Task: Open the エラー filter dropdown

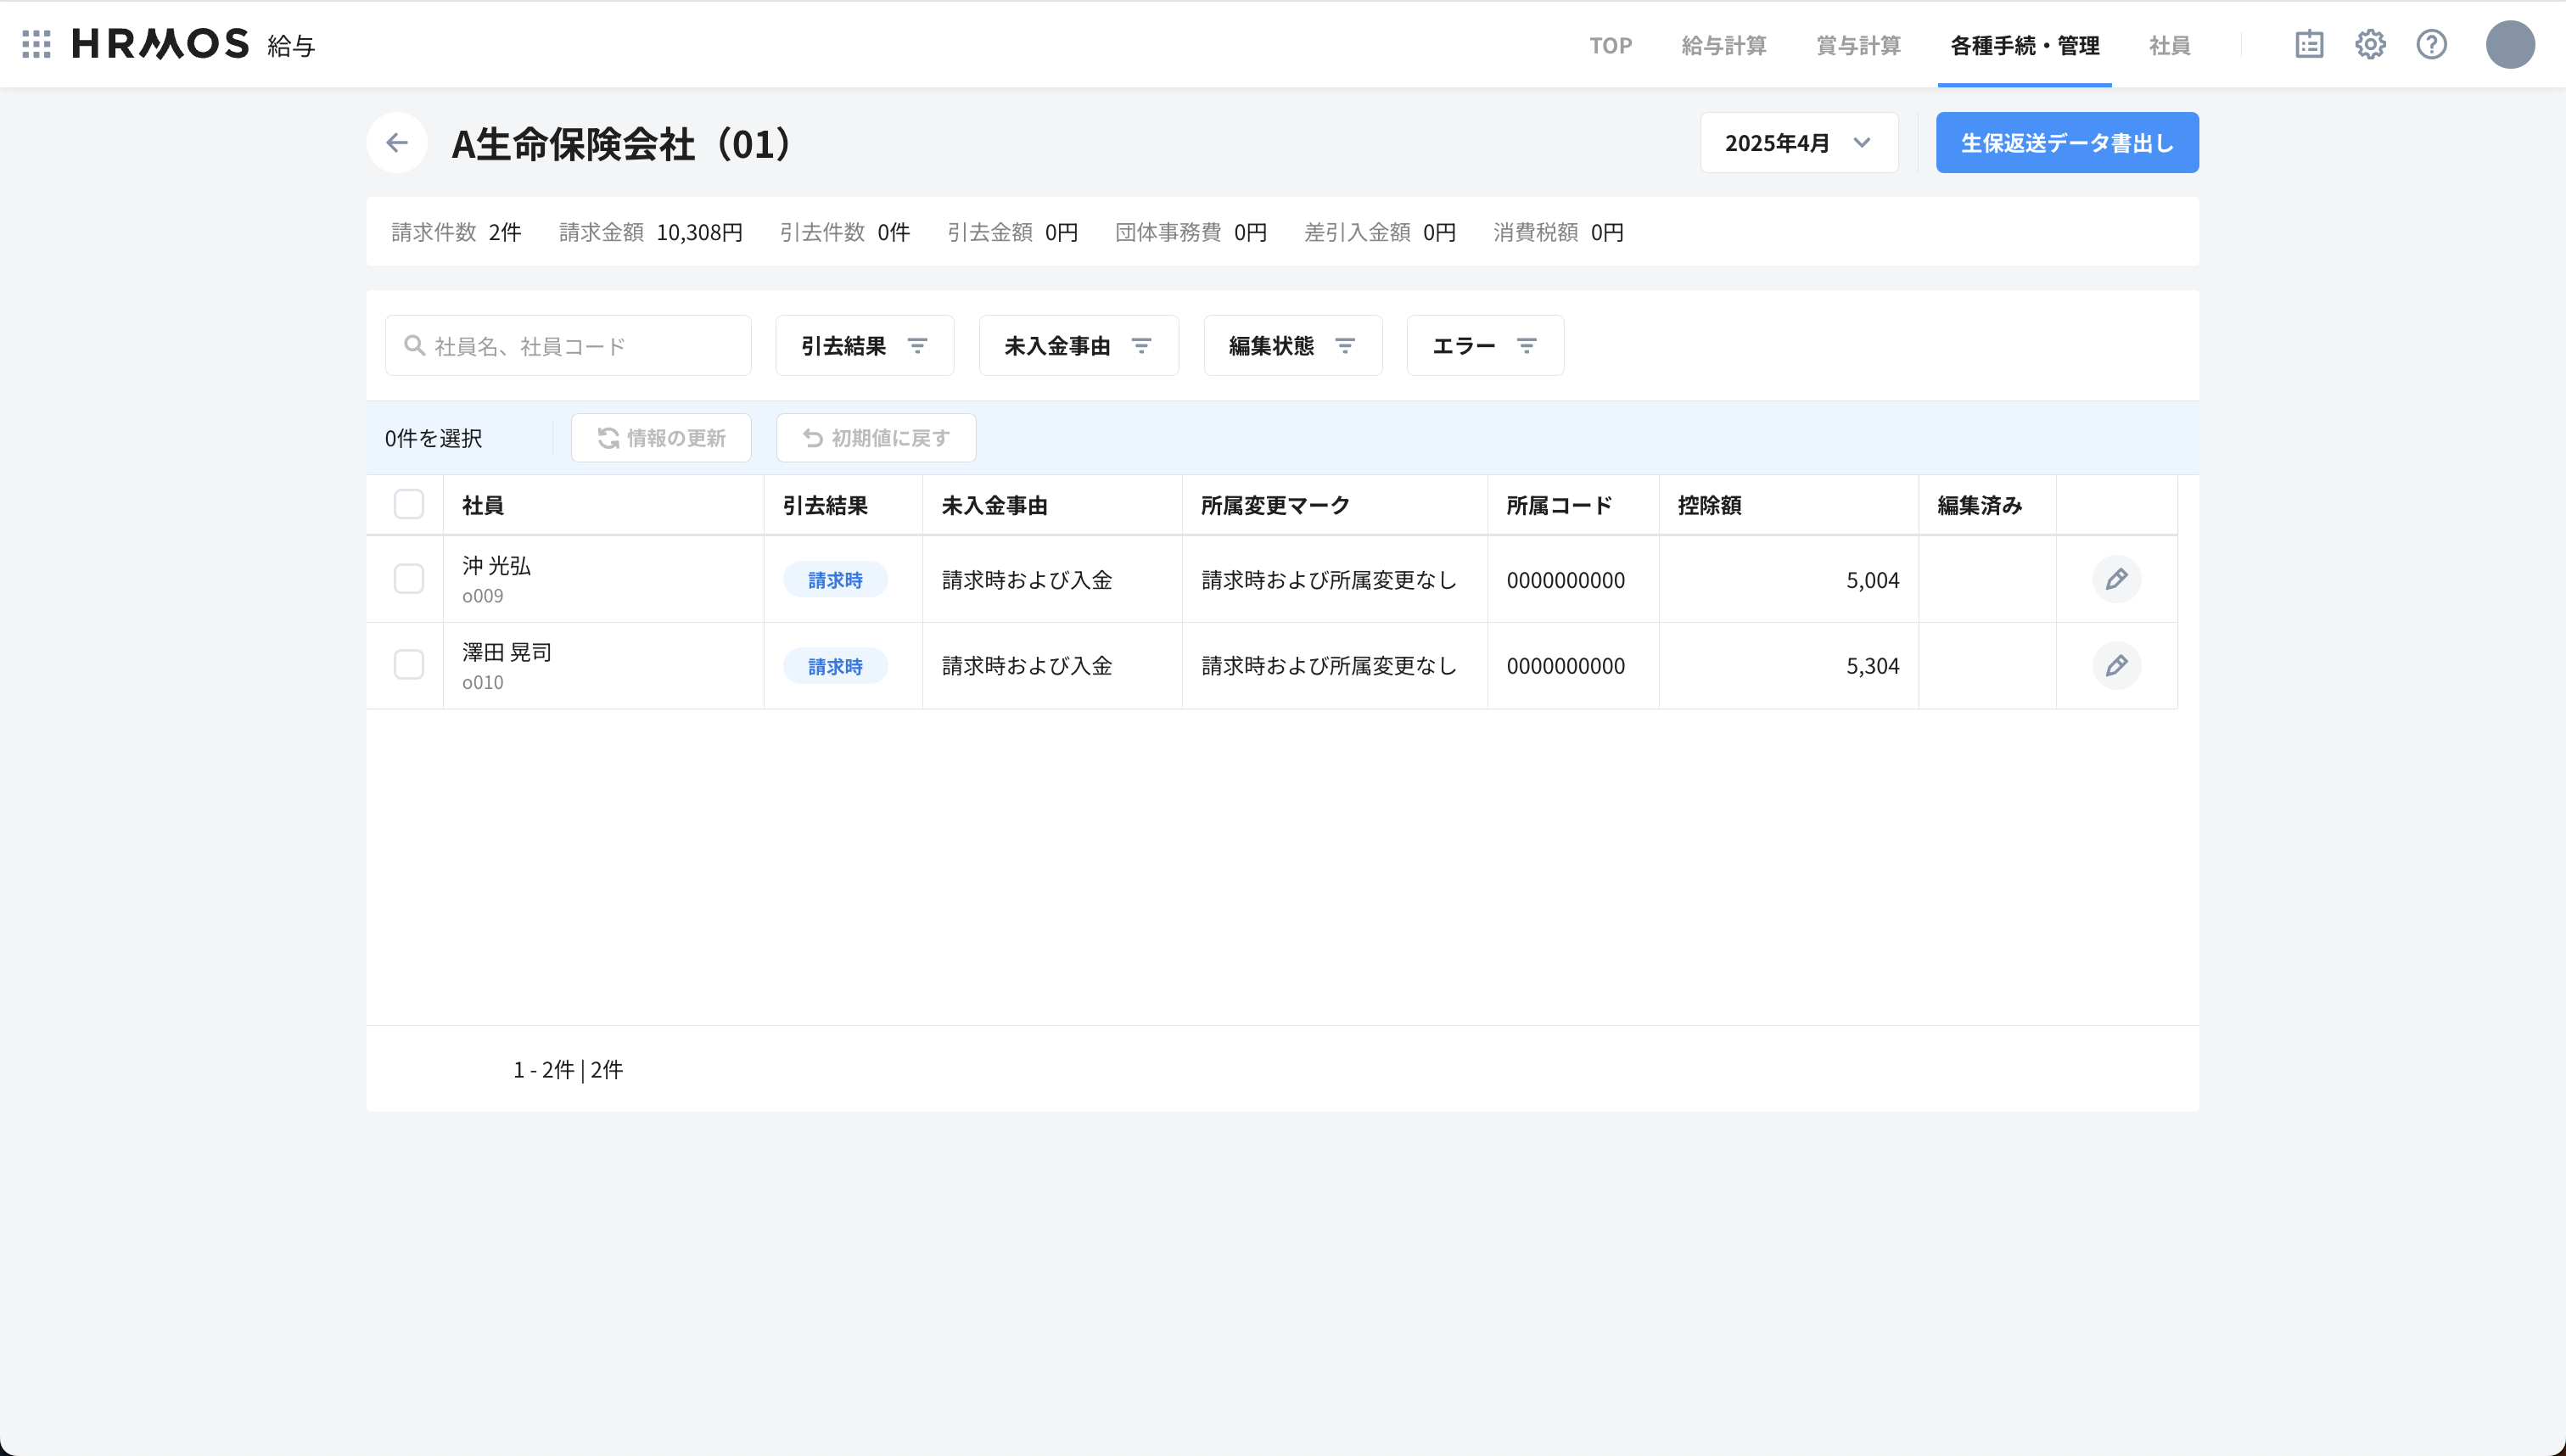Action: (1484, 345)
